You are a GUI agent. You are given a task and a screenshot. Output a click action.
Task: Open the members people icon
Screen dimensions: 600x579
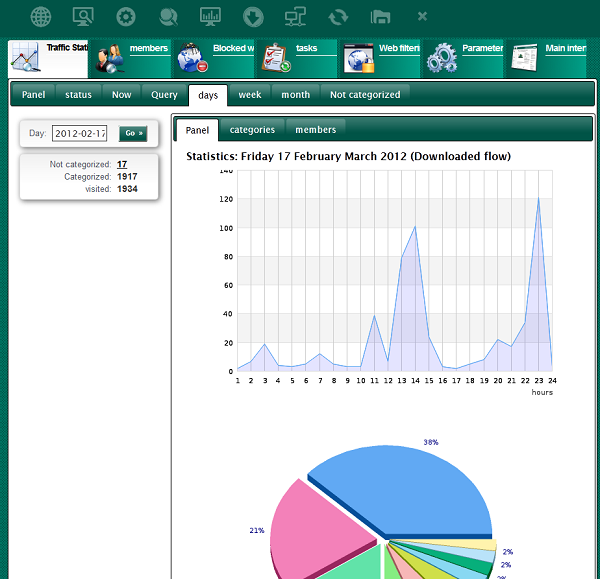109,58
